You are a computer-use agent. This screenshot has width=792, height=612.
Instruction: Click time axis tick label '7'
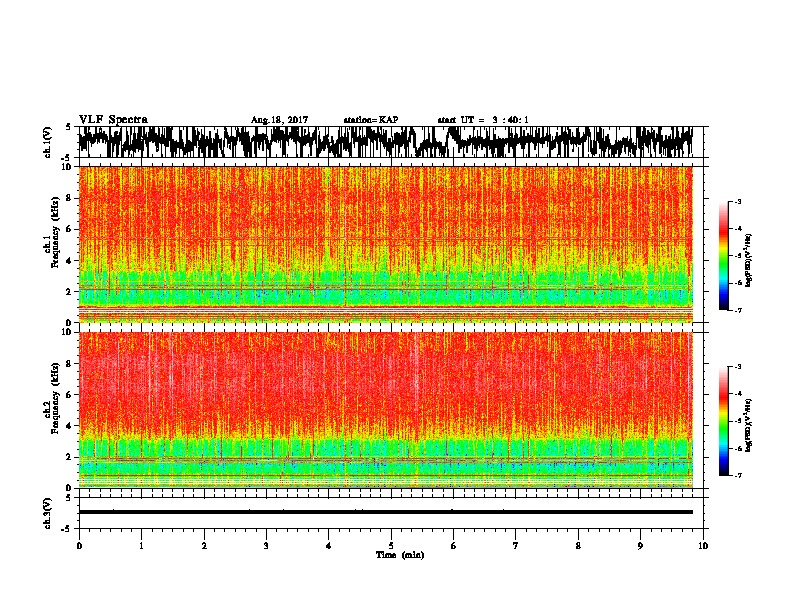516,546
